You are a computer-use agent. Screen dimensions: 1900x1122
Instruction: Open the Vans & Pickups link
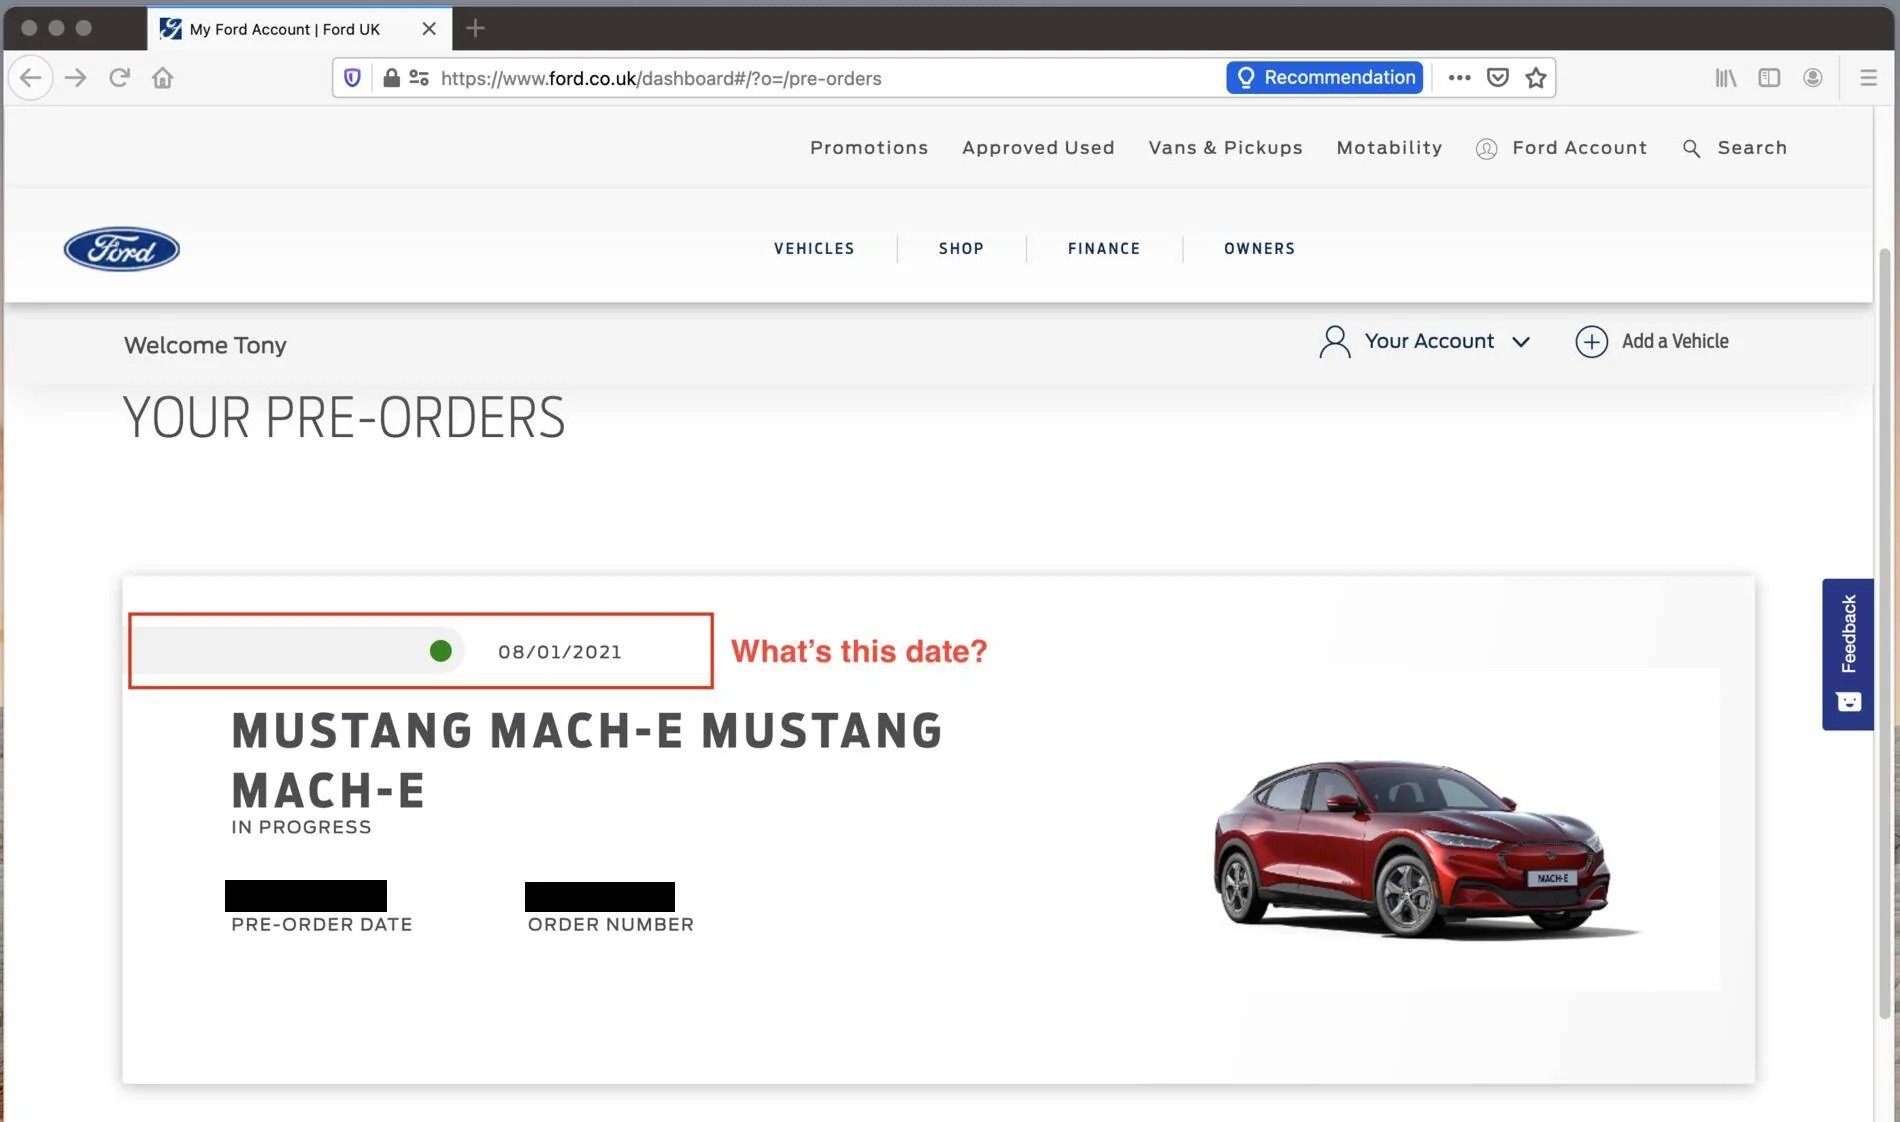[x=1225, y=148]
